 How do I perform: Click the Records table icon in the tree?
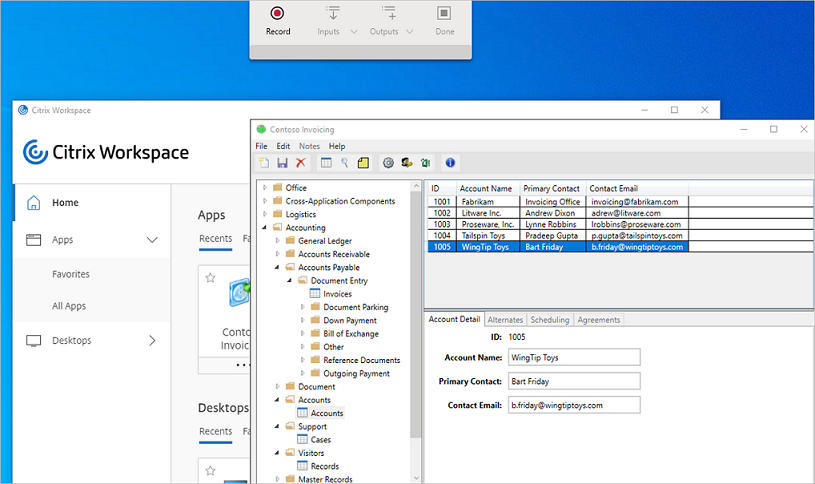(x=302, y=466)
